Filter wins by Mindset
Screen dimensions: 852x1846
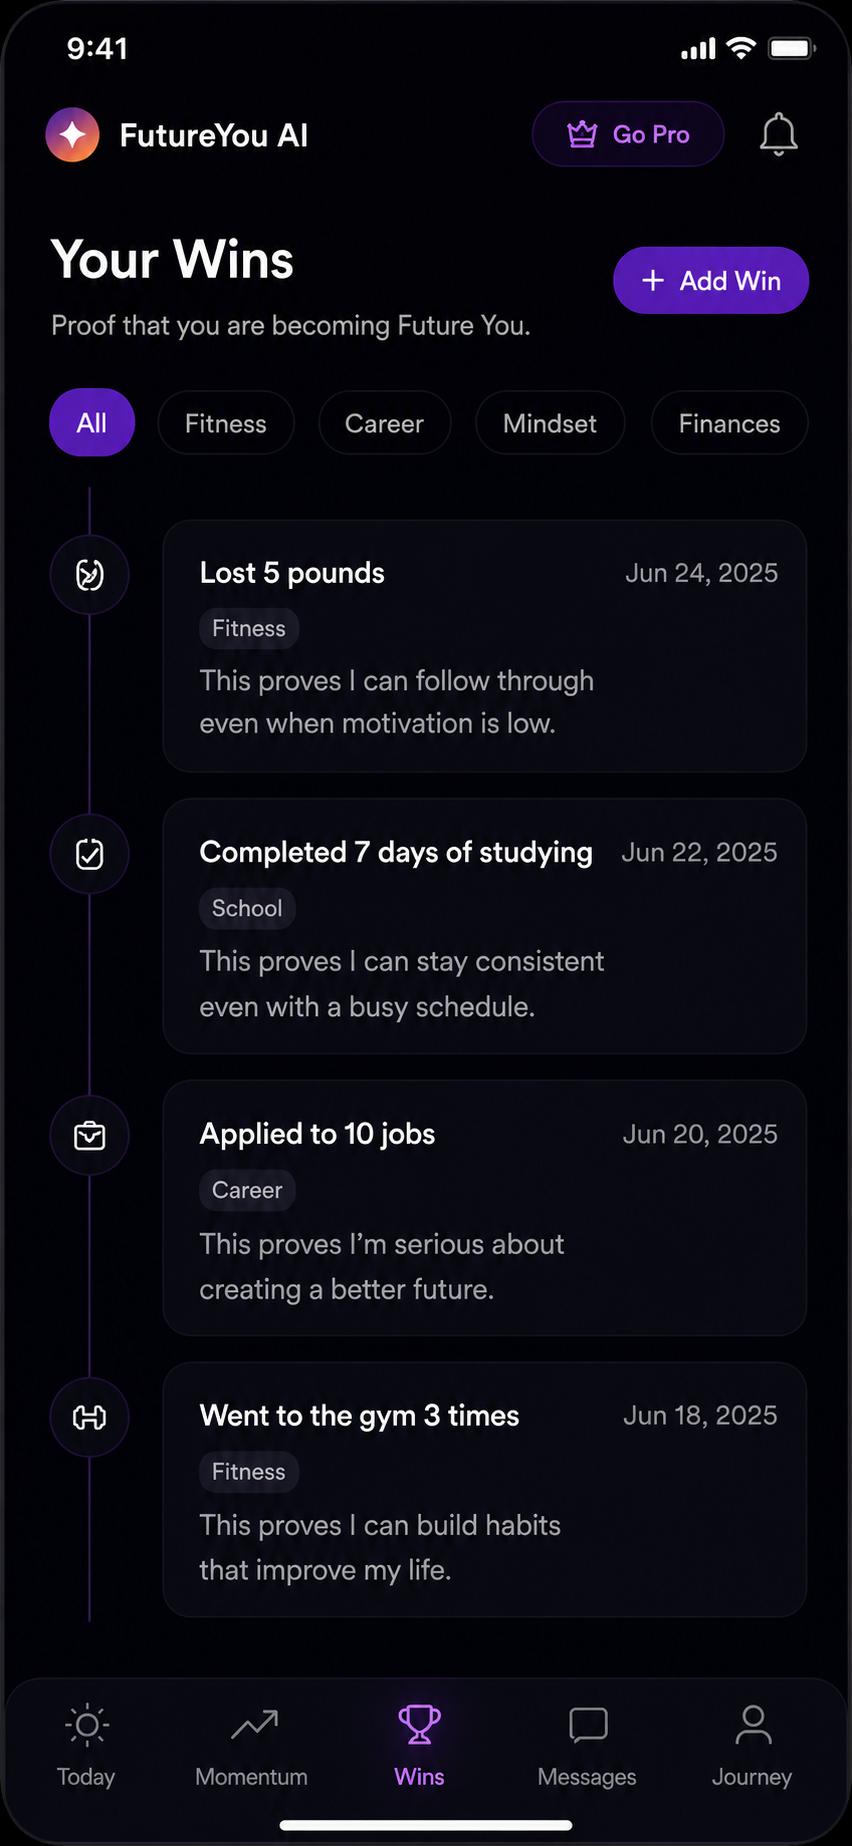[x=550, y=423]
